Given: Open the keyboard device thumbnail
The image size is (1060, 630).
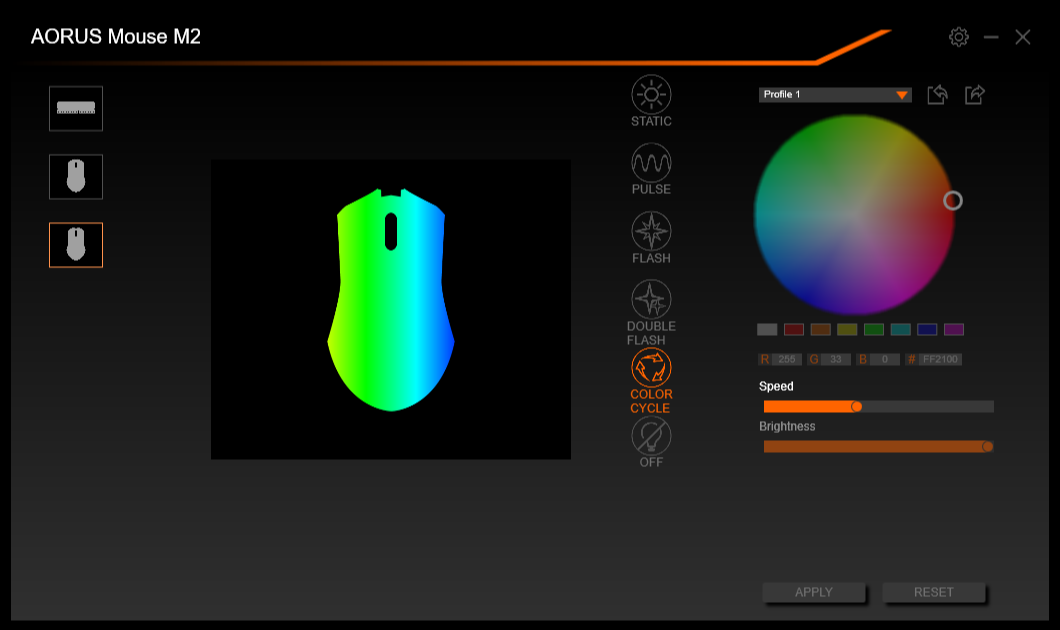Looking at the screenshot, I should (76, 108).
